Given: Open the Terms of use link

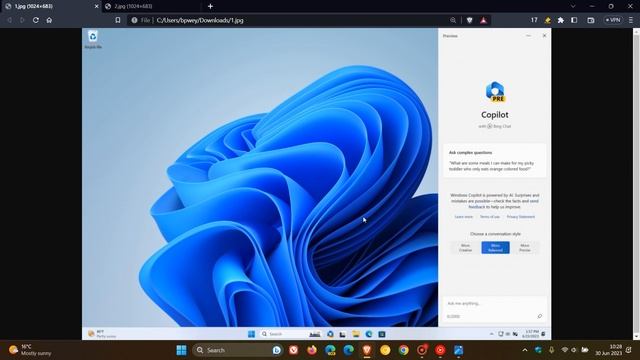Looking at the screenshot, I should 489,217.
